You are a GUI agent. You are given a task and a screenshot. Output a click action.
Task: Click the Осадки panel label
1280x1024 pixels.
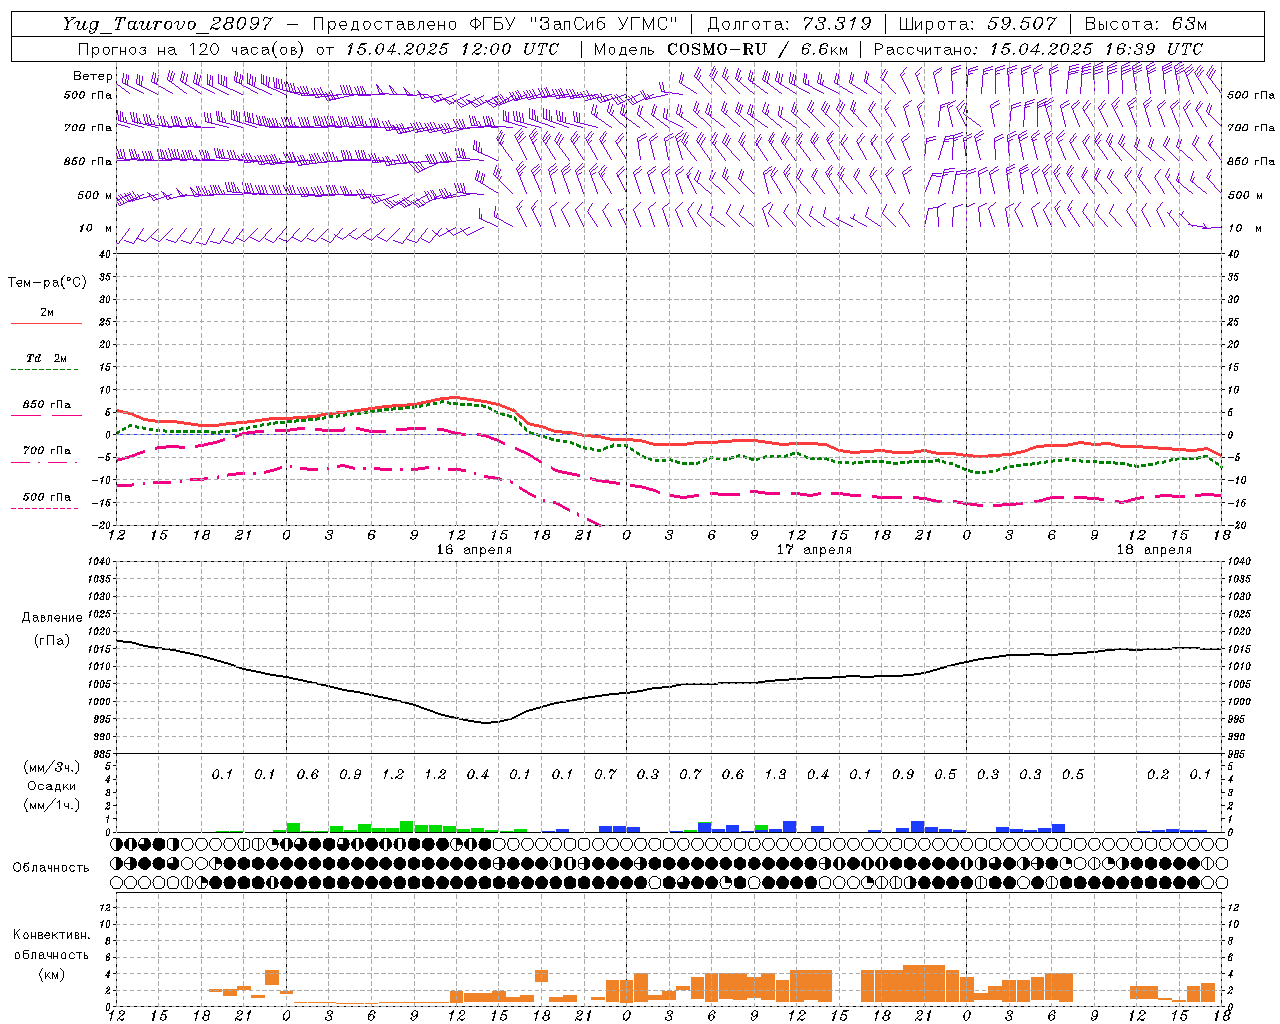[52, 786]
